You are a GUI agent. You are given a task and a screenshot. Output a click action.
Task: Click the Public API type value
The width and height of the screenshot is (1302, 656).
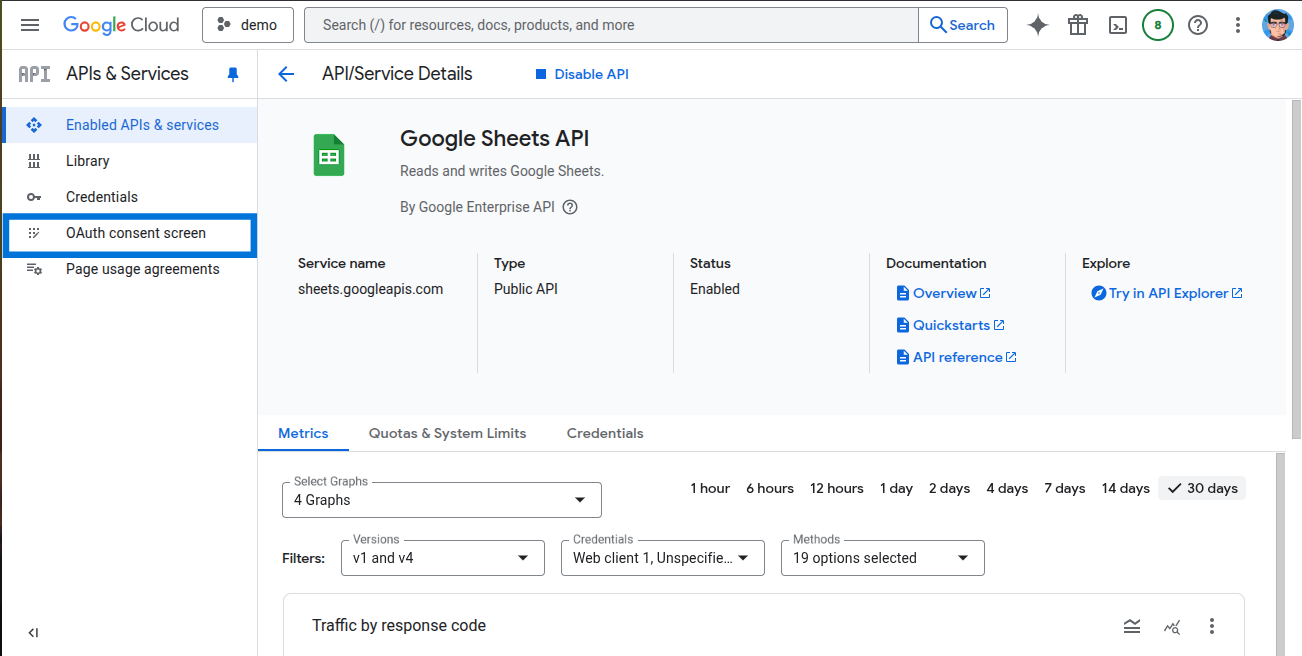(526, 289)
